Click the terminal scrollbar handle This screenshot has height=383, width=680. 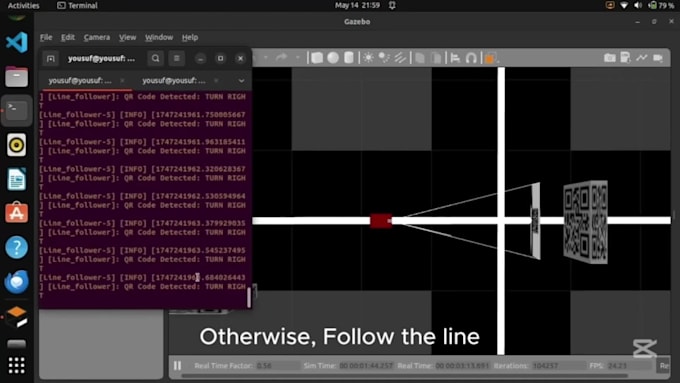click(249, 297)
